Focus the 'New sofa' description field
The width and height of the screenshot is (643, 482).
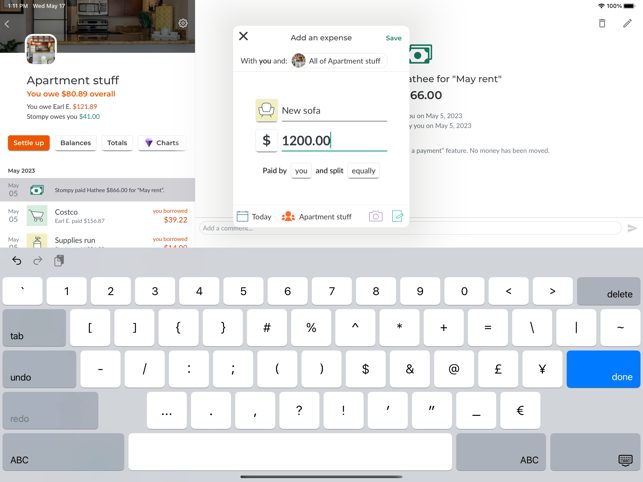334,111
